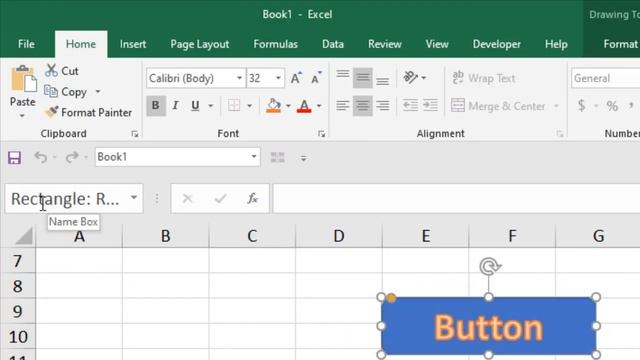Align text to the right

tap(382, 106)
